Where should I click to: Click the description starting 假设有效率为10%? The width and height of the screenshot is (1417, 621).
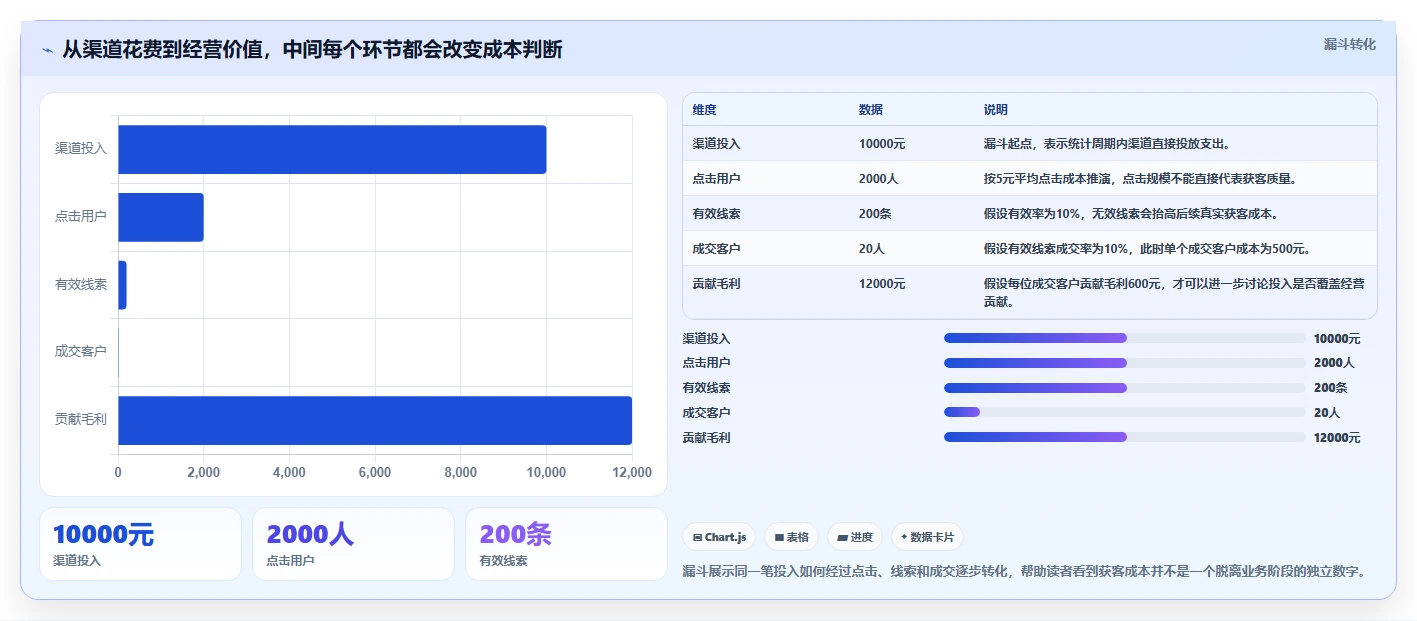pyautogui.click(x=1130, y=214)
